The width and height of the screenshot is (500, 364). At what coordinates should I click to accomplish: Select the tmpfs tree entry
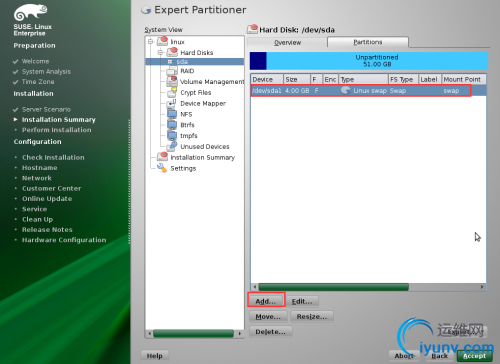tap(189, 136)
